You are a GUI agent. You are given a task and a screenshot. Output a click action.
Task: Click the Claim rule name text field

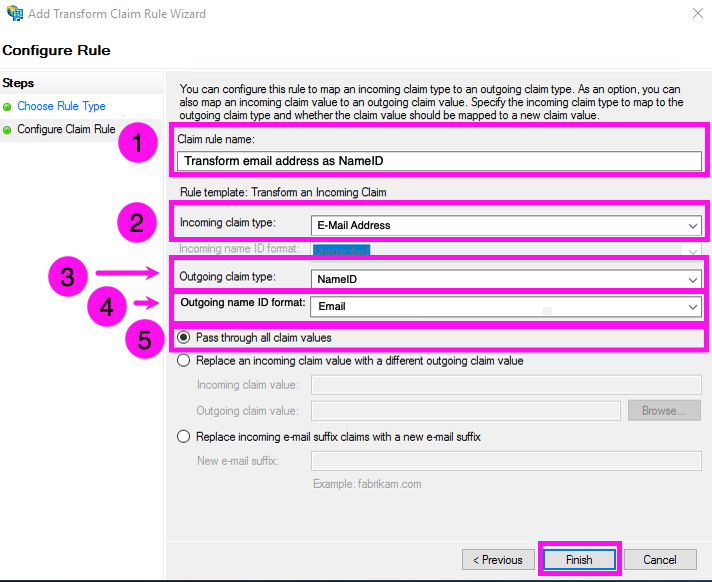(439, 161)
